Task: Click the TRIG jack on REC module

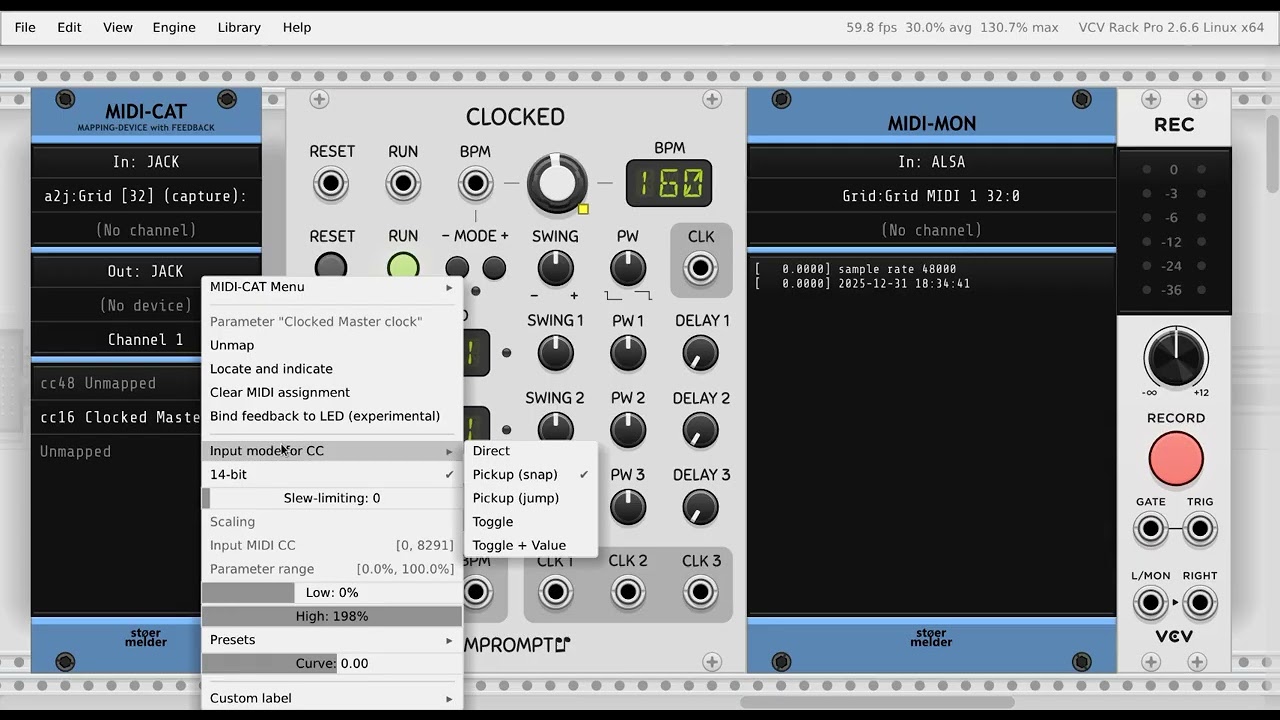Action: (1200, 529)
